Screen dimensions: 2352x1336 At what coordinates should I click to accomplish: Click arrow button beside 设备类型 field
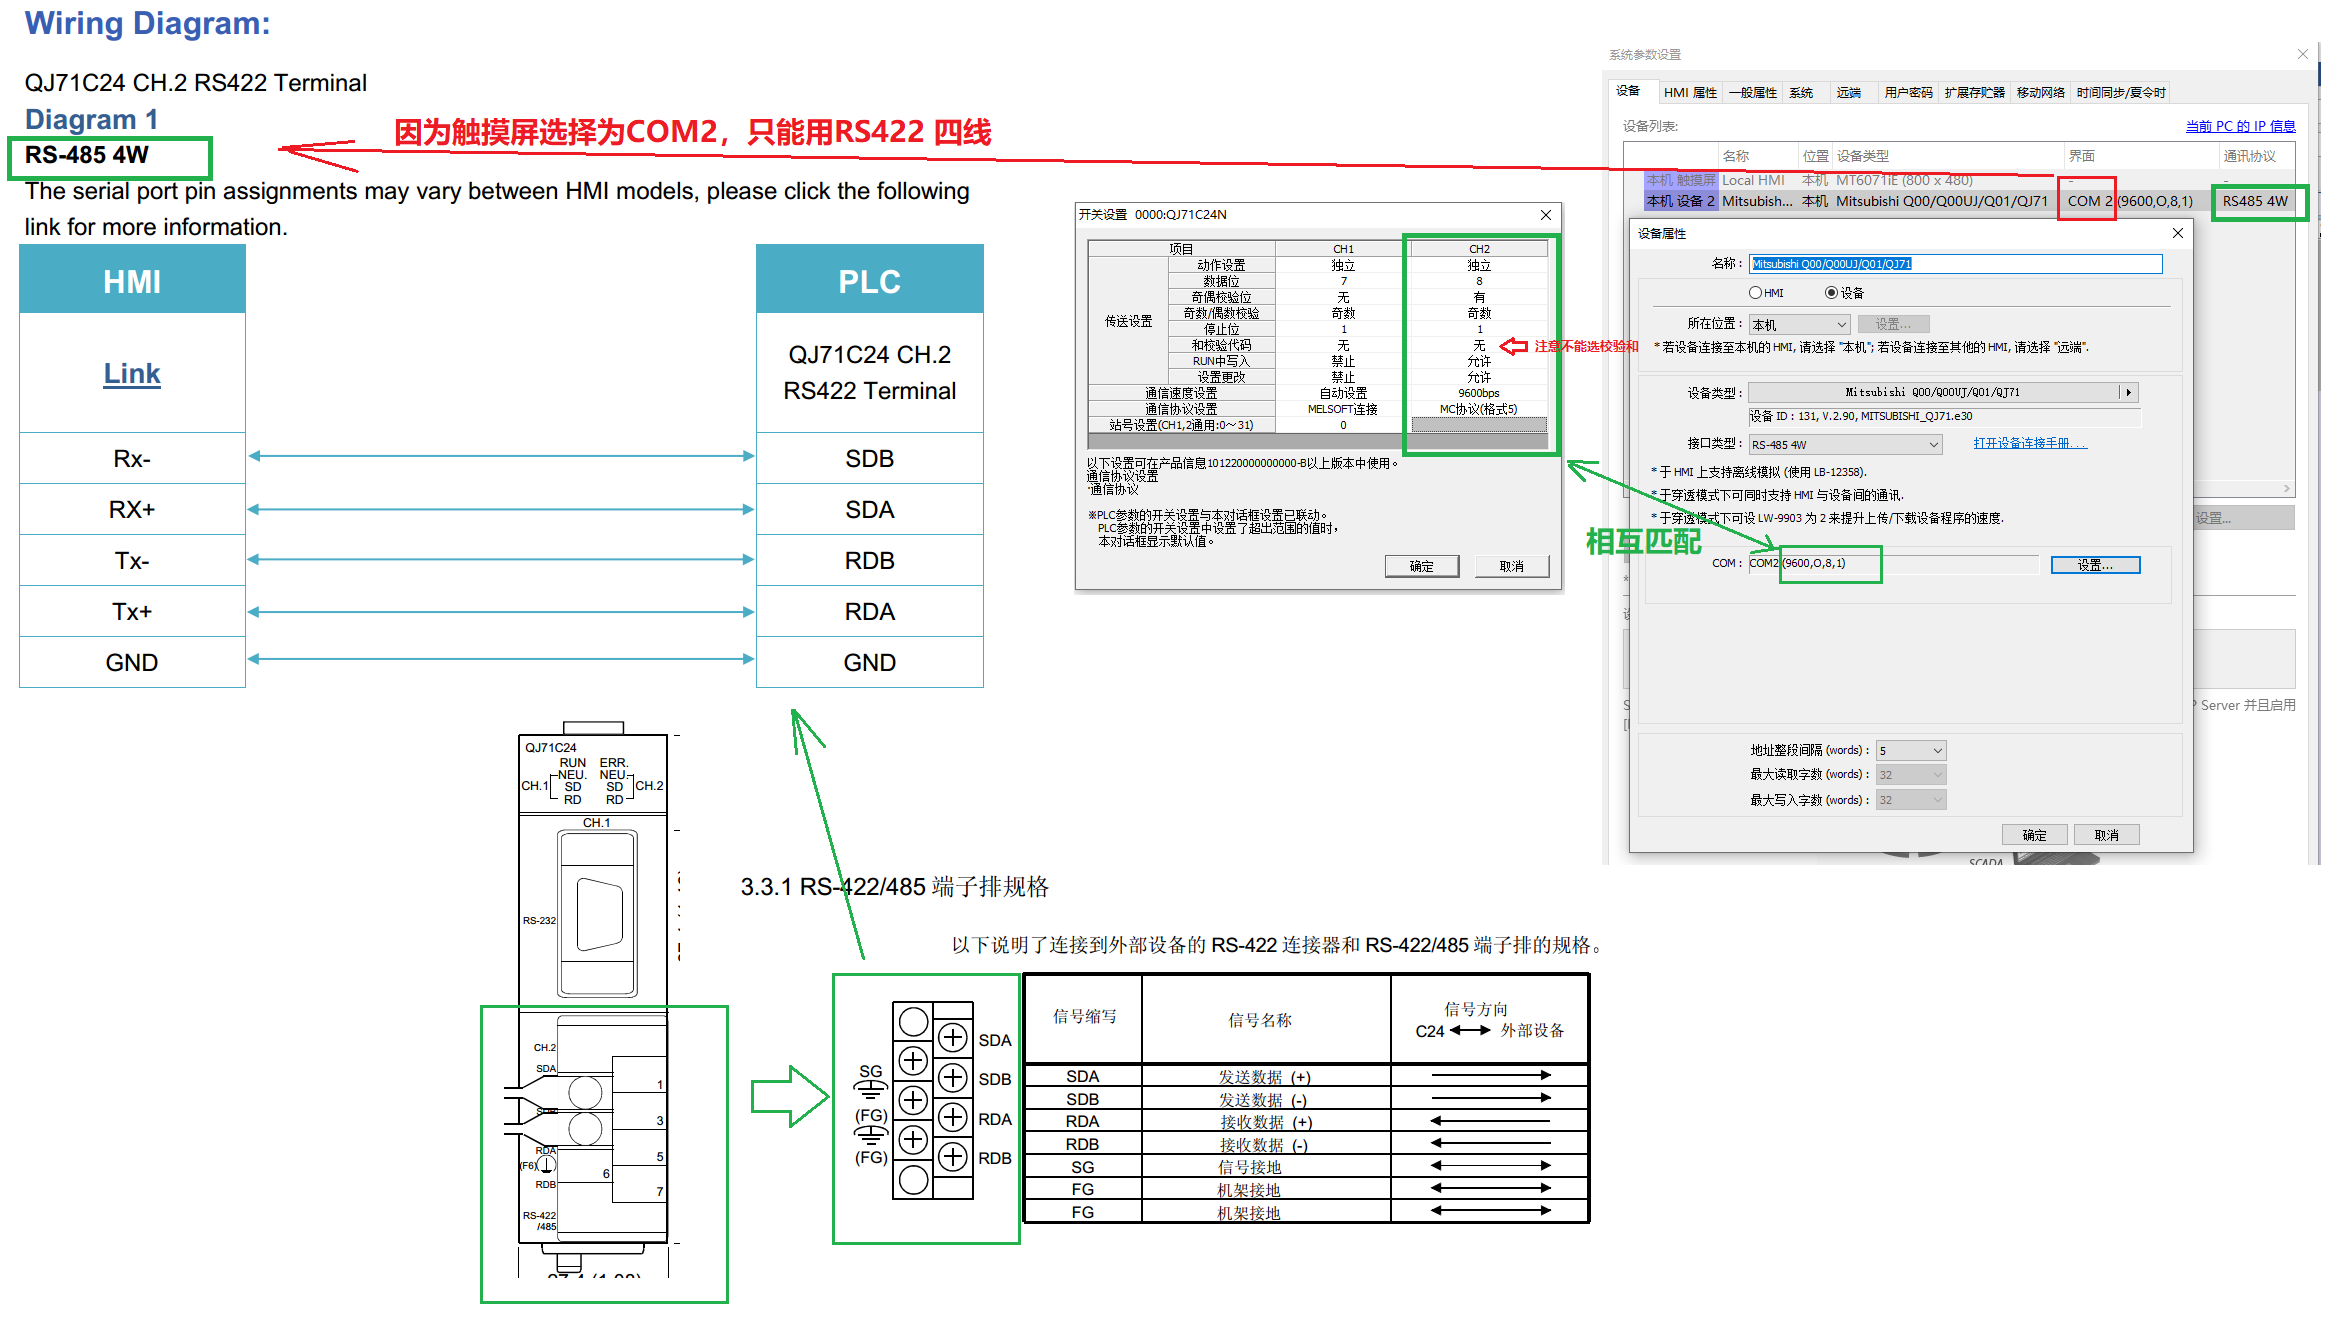pos(2129,393)
